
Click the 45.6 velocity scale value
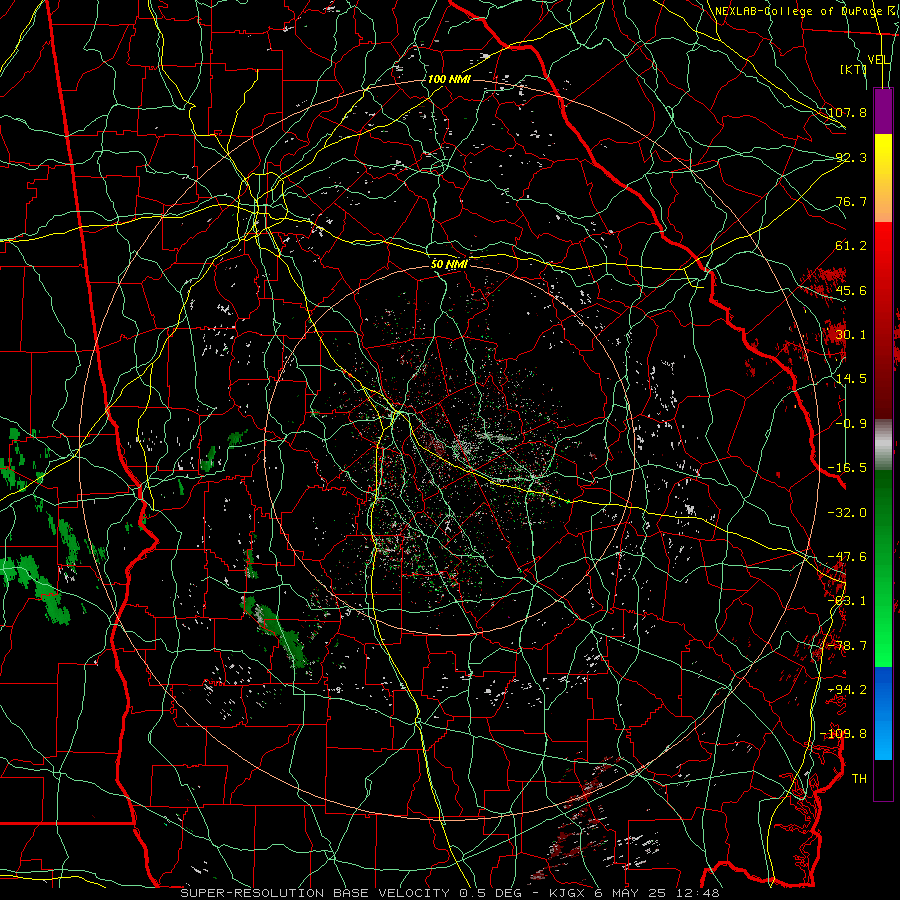point(851,290)
